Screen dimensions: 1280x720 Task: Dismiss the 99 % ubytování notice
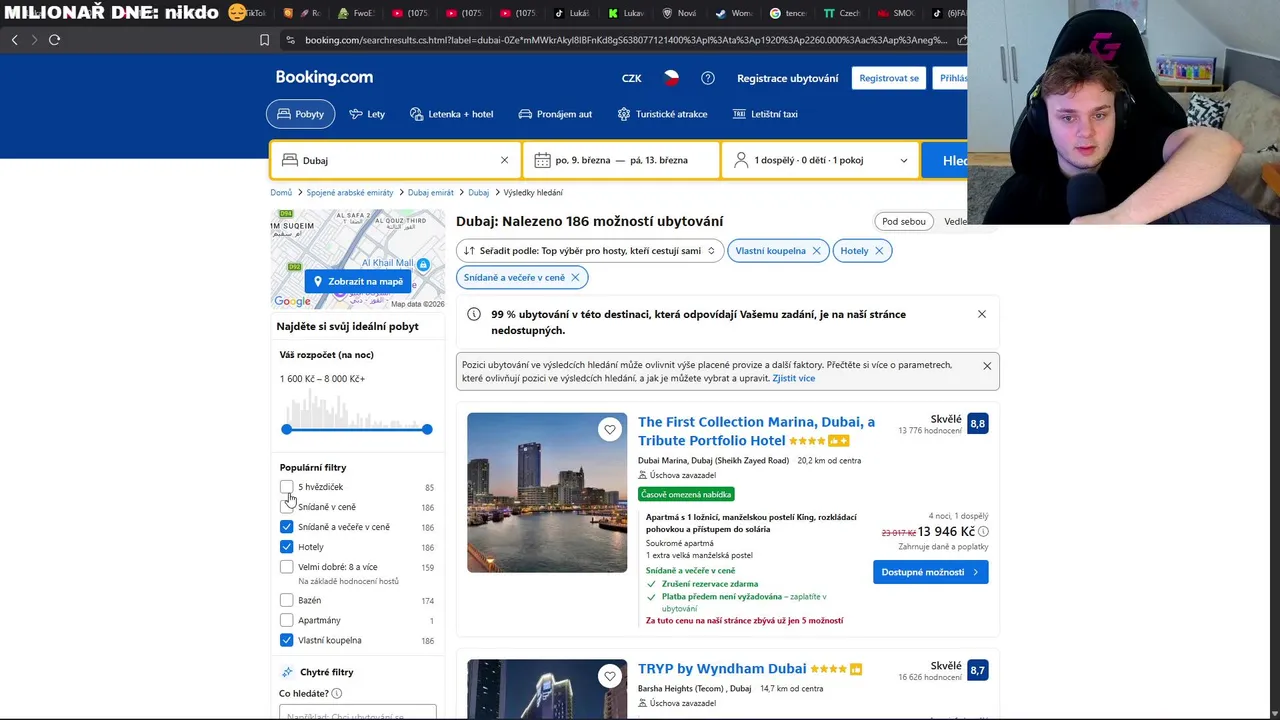(981, 314)
